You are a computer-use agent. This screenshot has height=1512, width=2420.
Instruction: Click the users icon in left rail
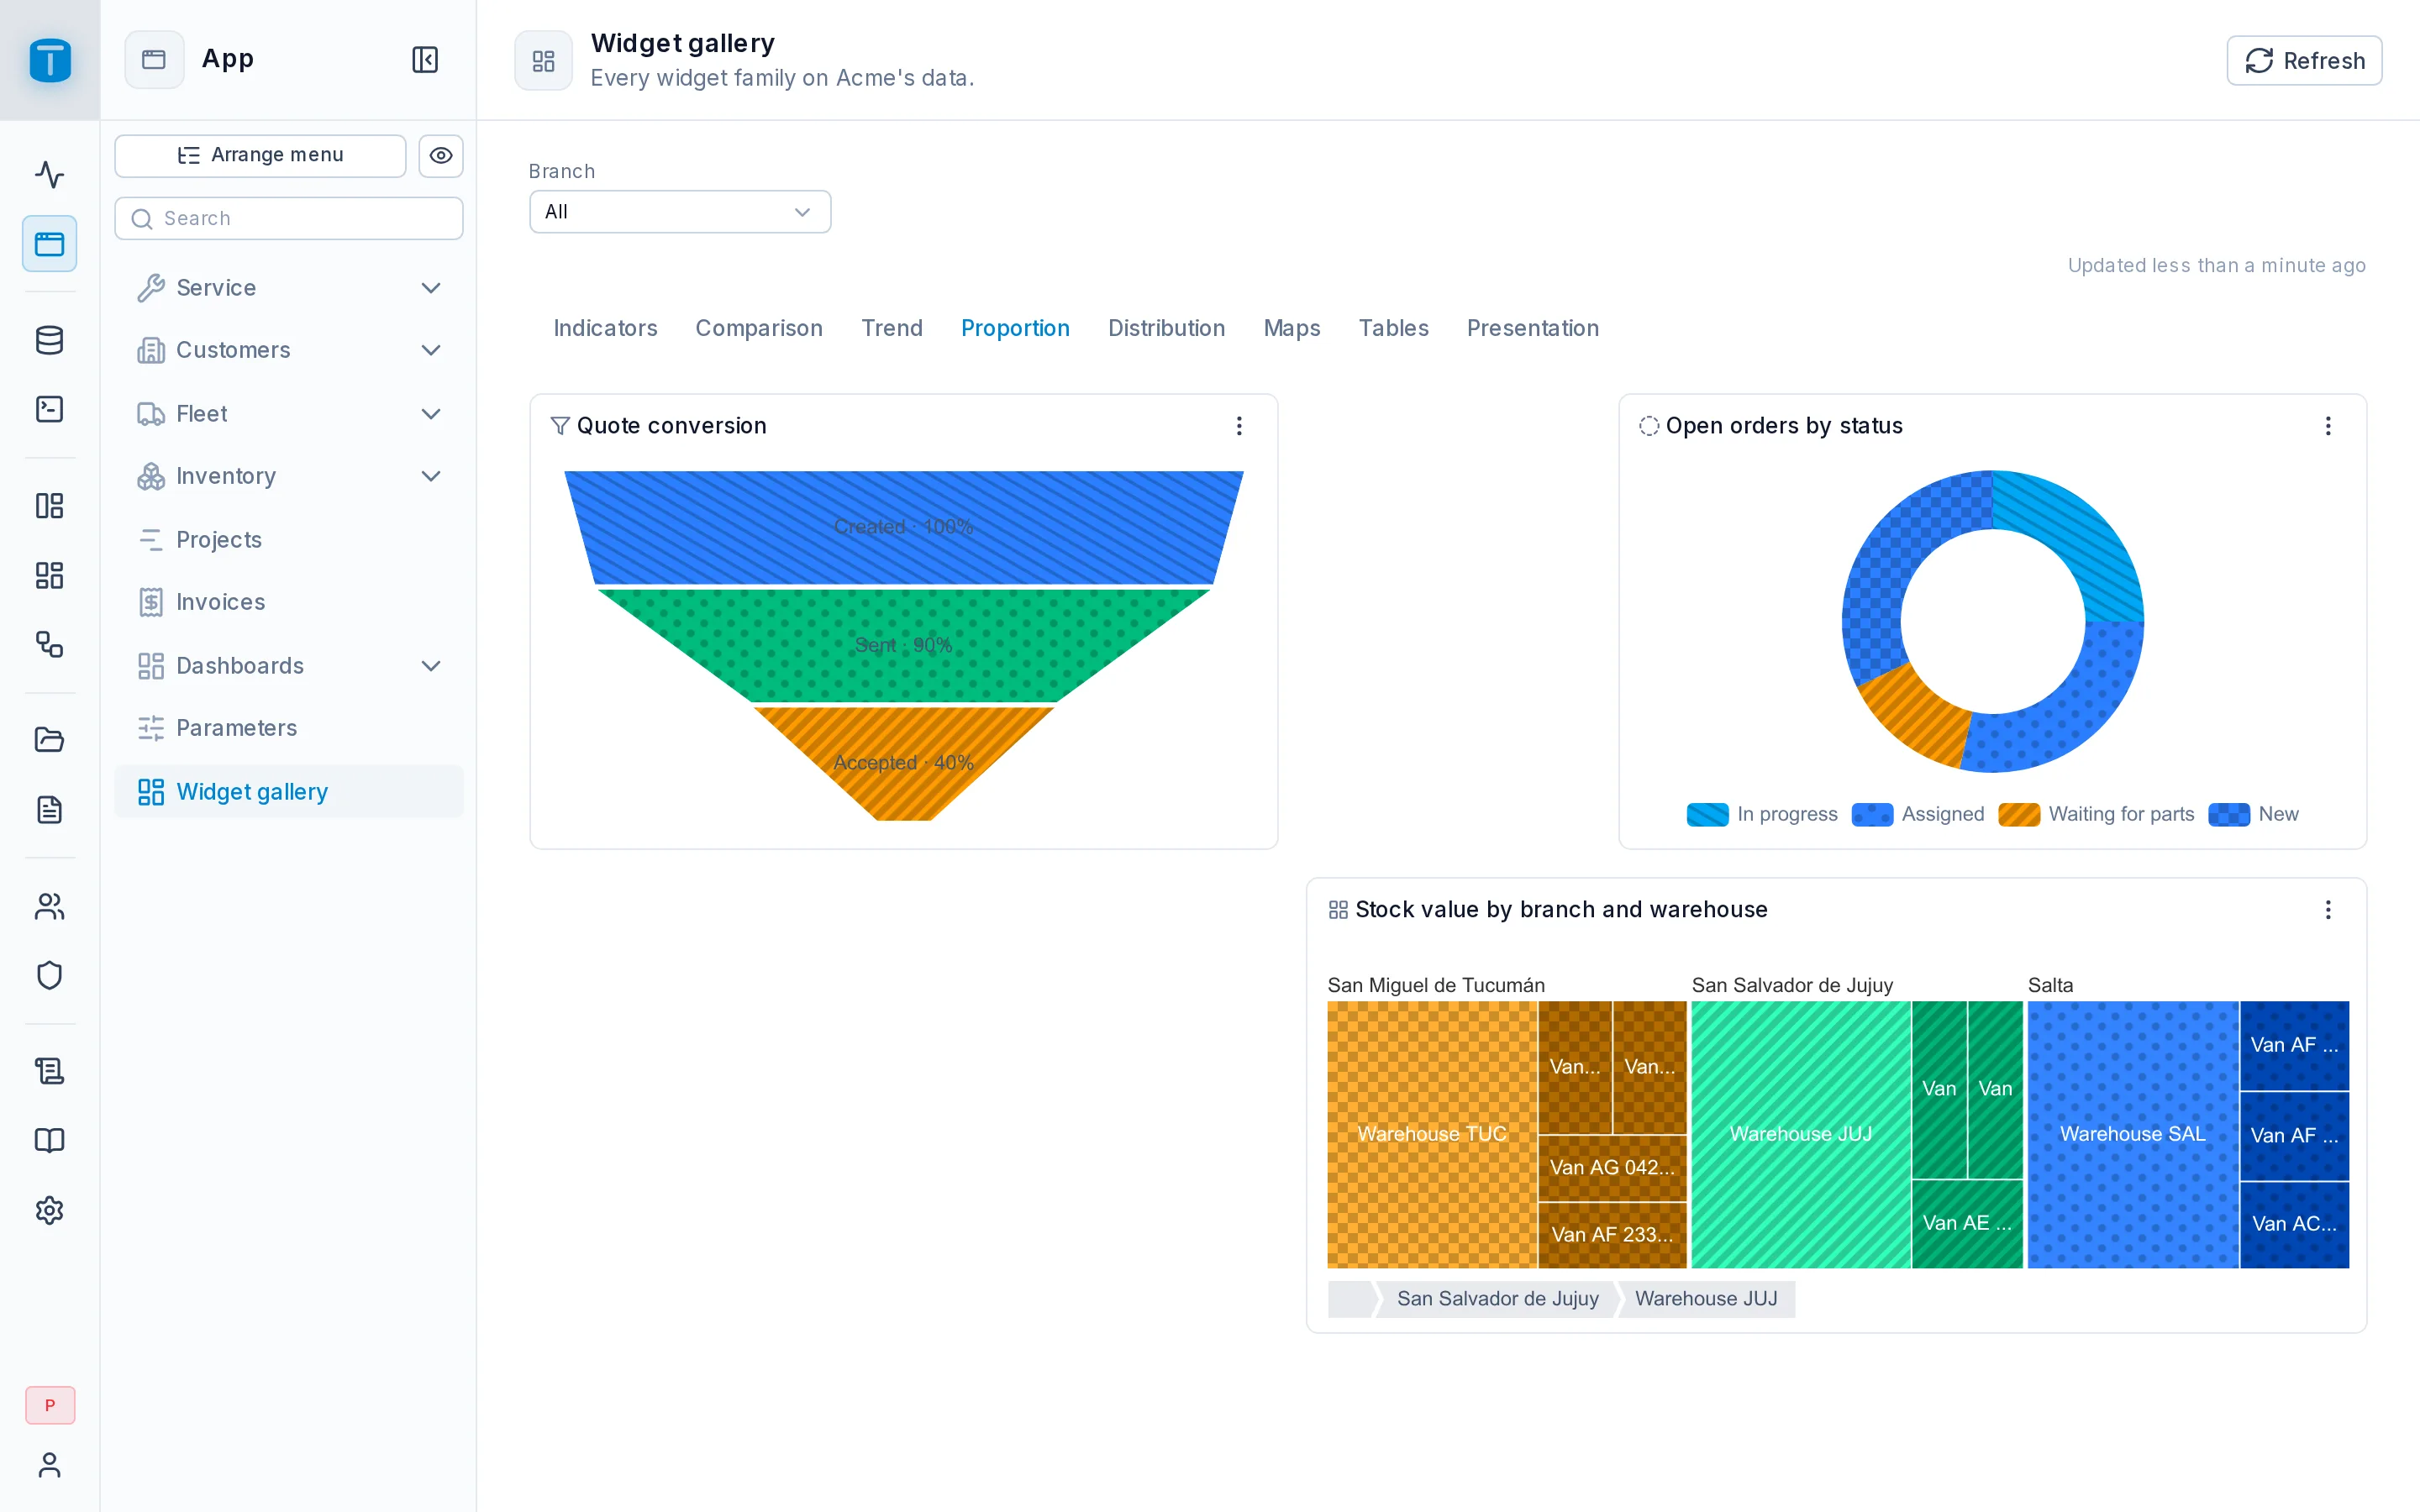tap(49, 906)
